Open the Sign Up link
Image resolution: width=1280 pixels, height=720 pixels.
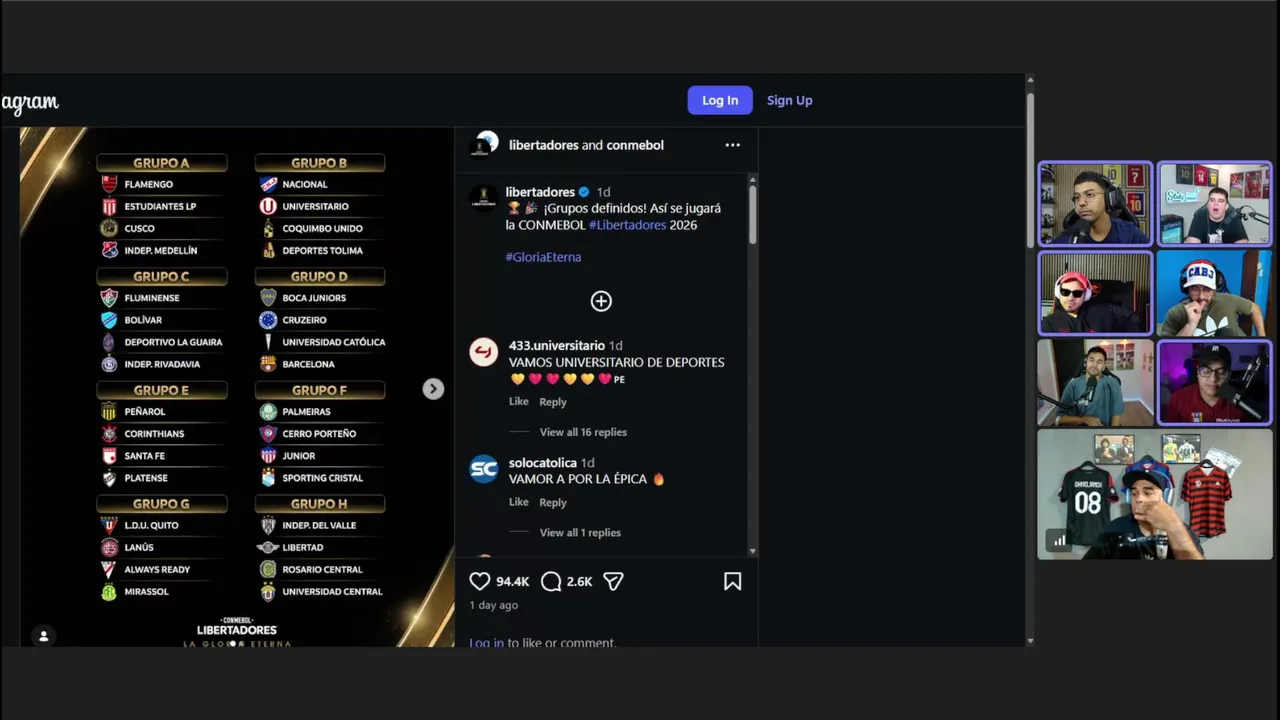pos(789,100)
